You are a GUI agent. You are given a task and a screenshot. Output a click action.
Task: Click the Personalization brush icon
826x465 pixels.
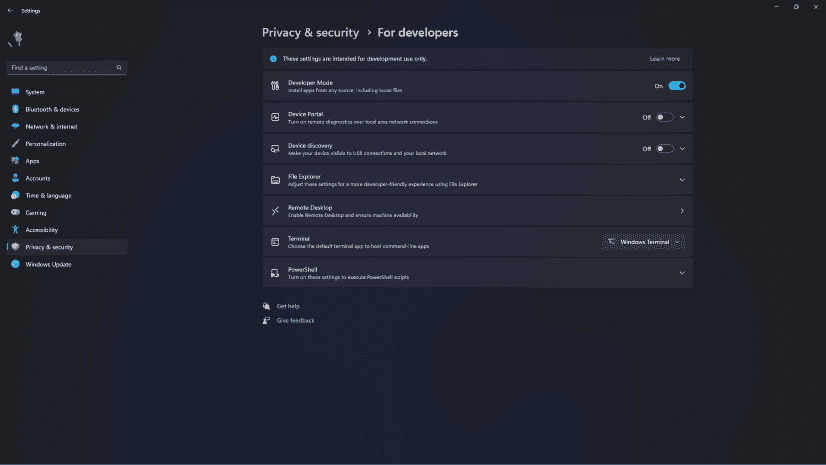tap(16, 143)
